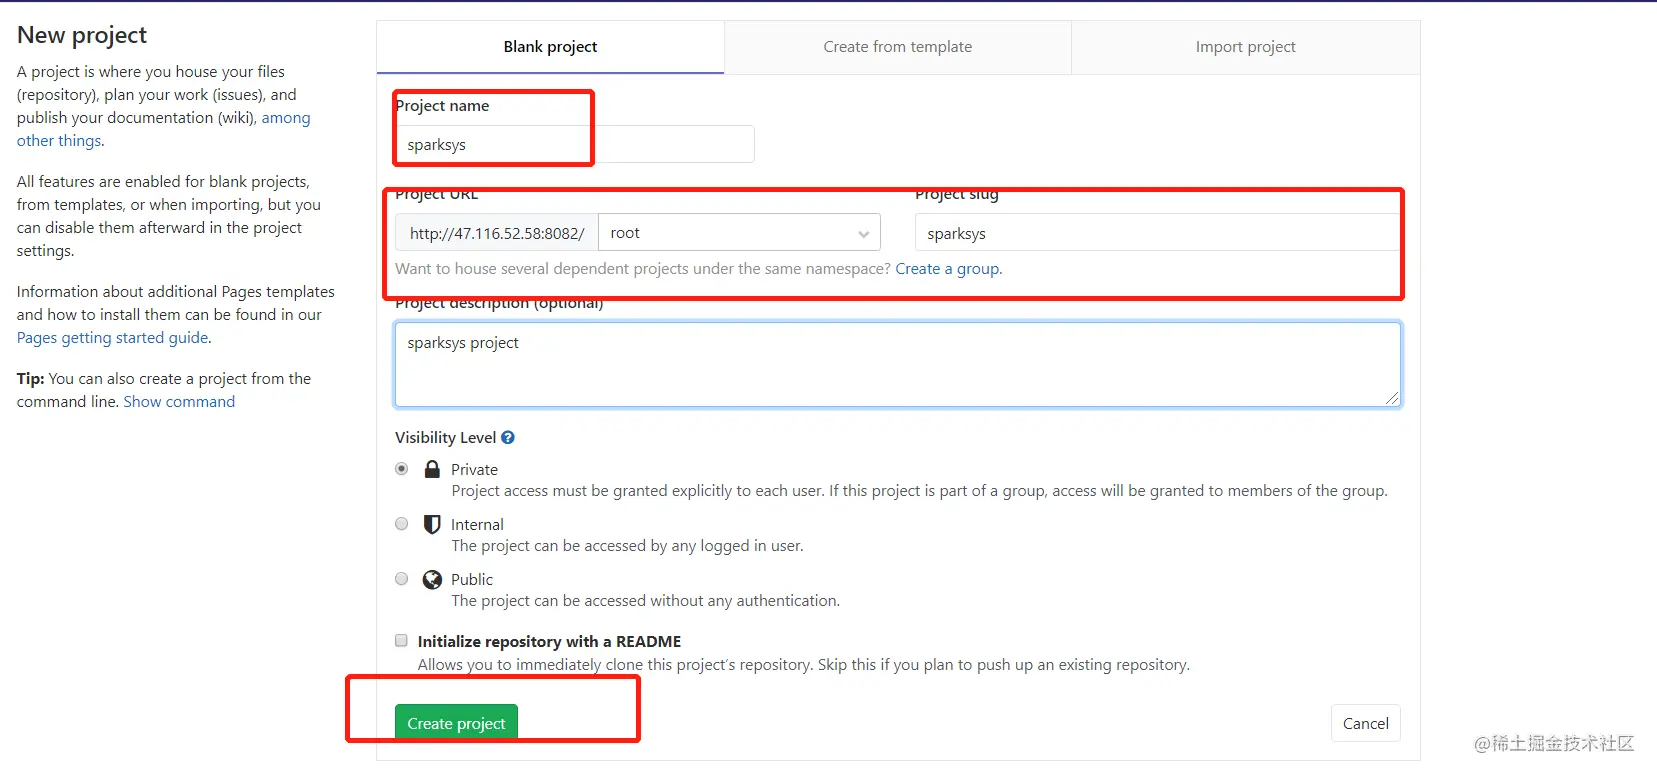Focus the Project name input field
Viewport: 1657px width, 776px height.
click(x=574, y=144)
